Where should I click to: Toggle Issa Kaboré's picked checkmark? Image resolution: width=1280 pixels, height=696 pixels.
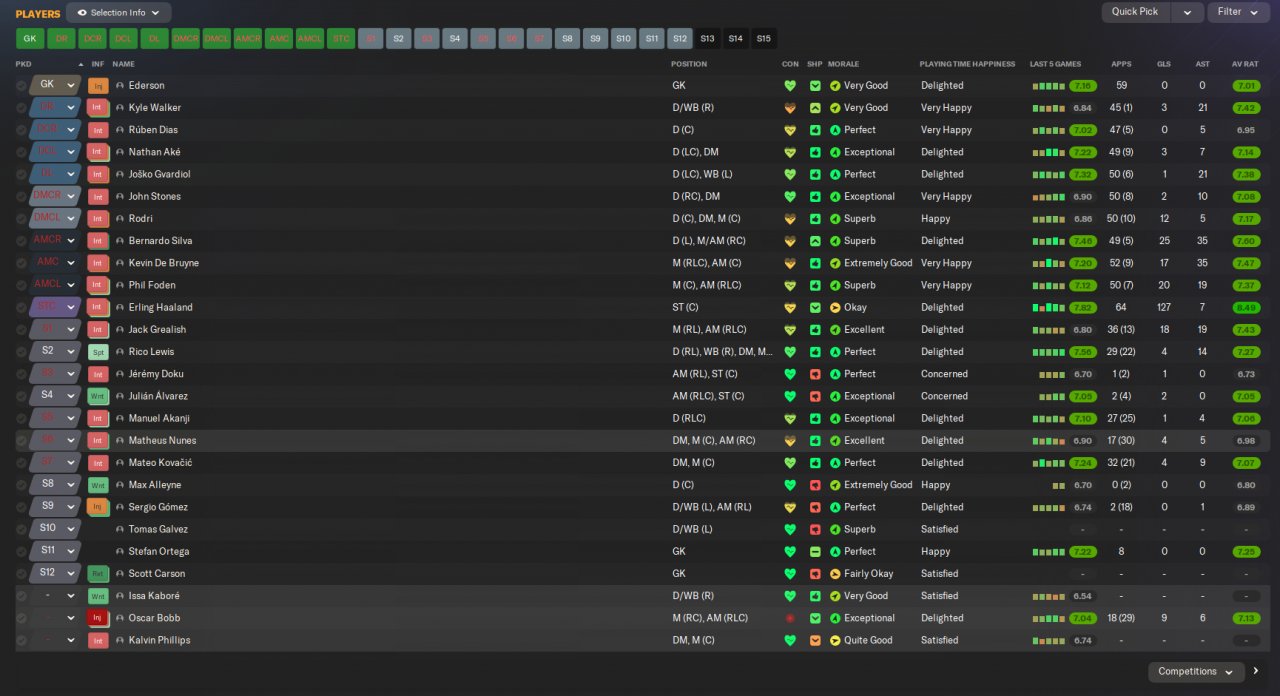click(x=21, y=596)
